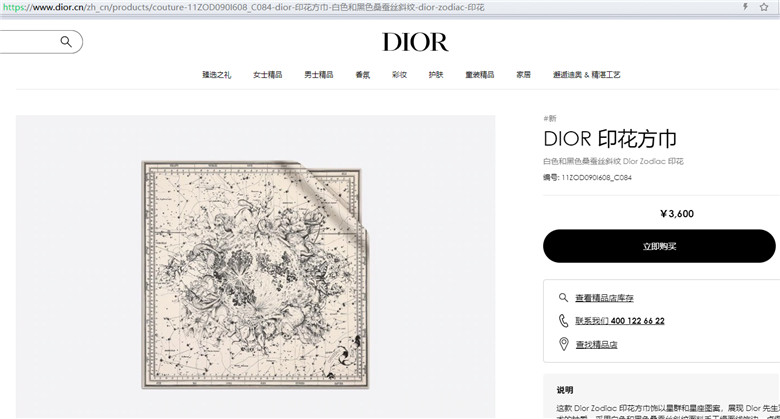Screen dimensions: 780x419
Task: Open the 香氛 menu
Action: 363,75
